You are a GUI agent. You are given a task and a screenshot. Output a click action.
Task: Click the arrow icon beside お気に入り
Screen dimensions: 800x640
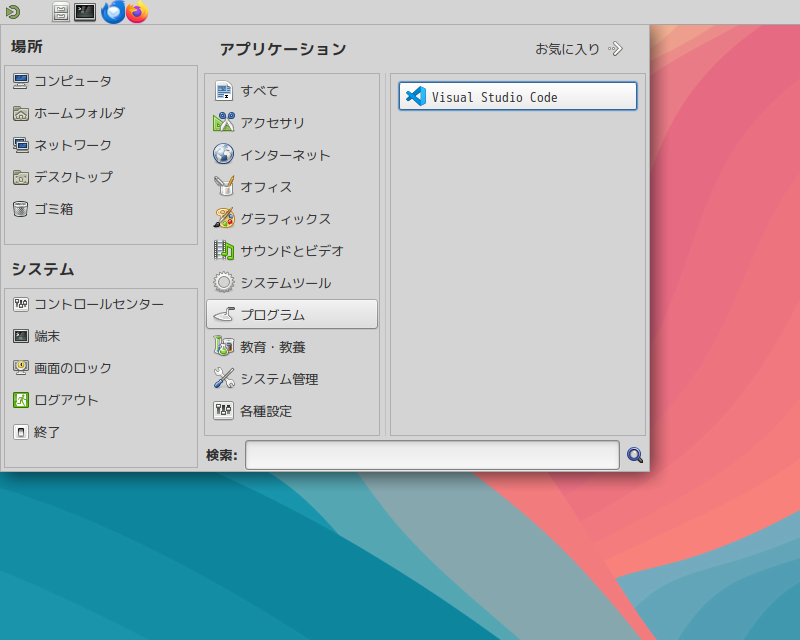[x=615, y=49]
